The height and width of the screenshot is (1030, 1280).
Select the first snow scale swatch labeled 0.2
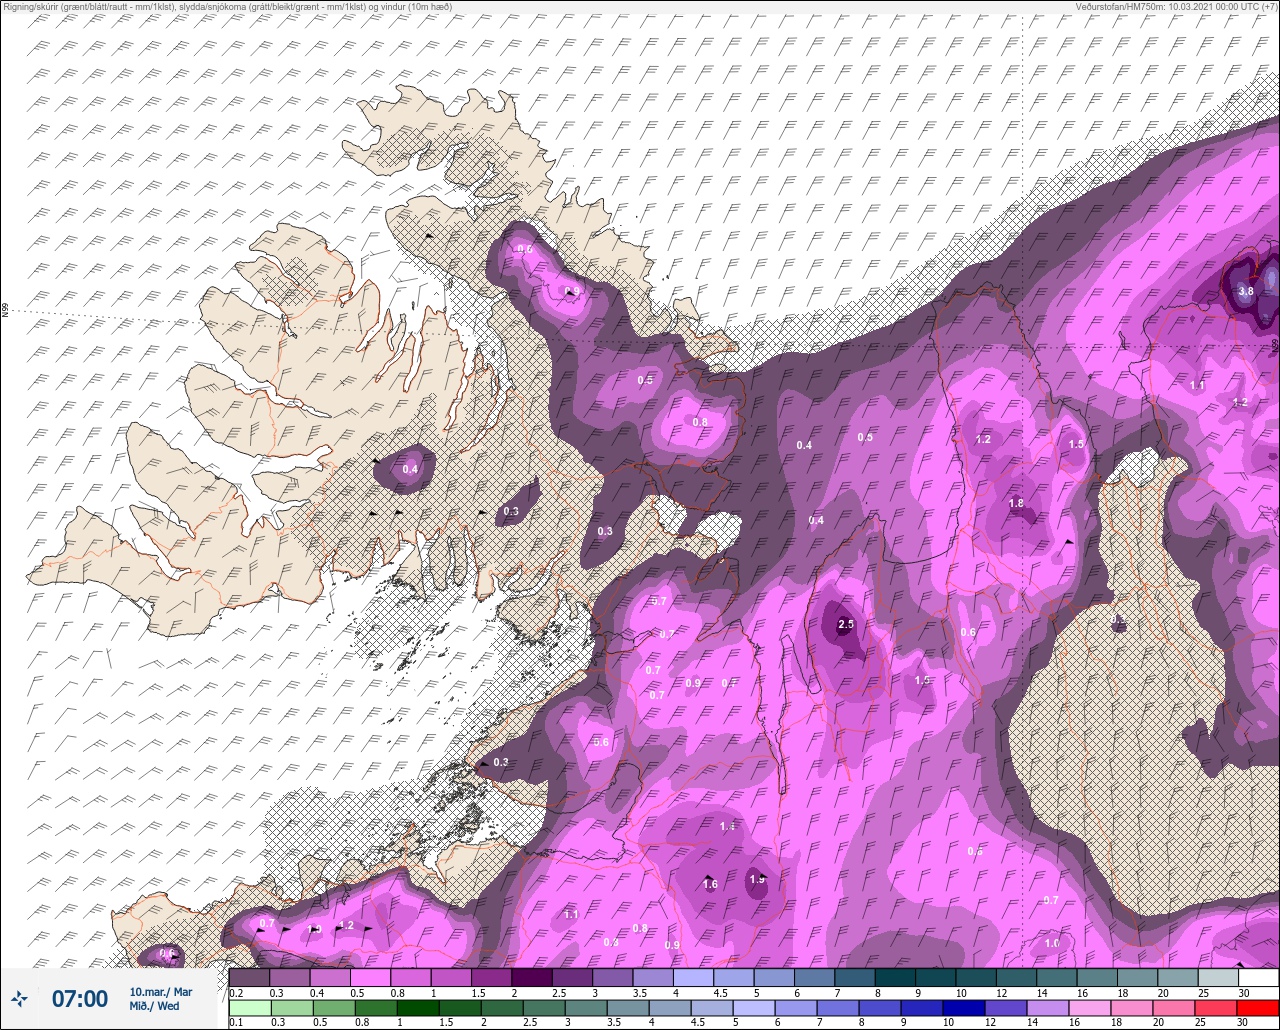point(249,977)
